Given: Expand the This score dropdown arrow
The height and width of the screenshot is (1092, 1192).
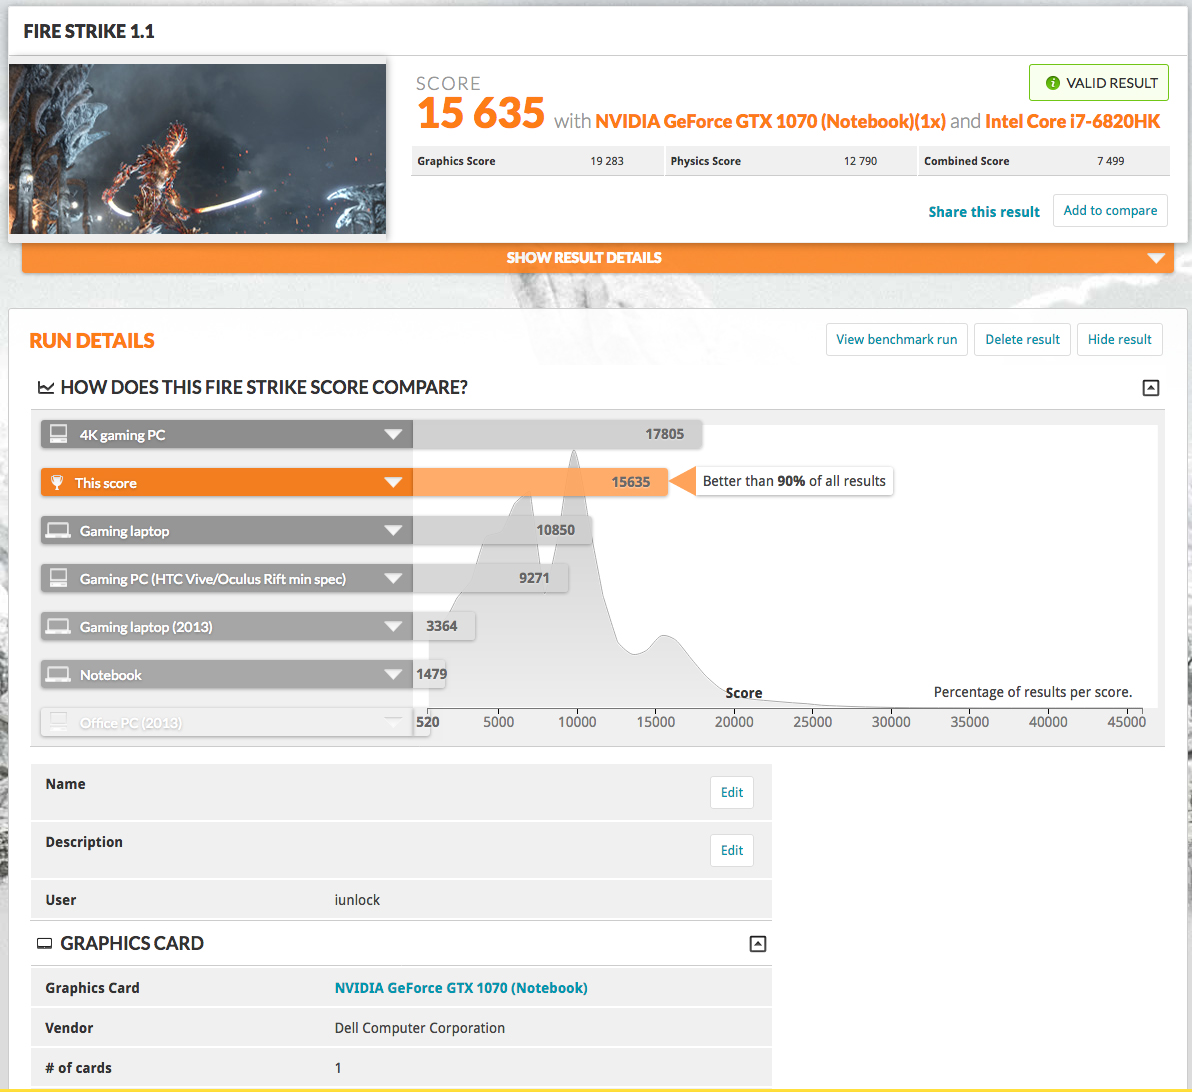Looking at the screenshot, I should pos(393,482).
